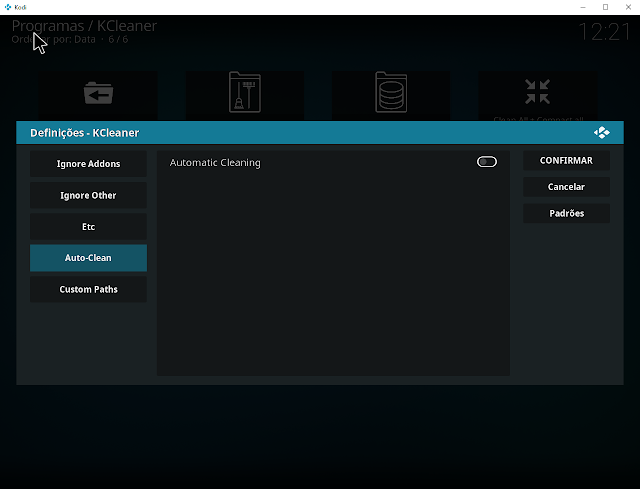Click the Kodi logo in dialog header
Screen dimensions: 640x489
602,133
